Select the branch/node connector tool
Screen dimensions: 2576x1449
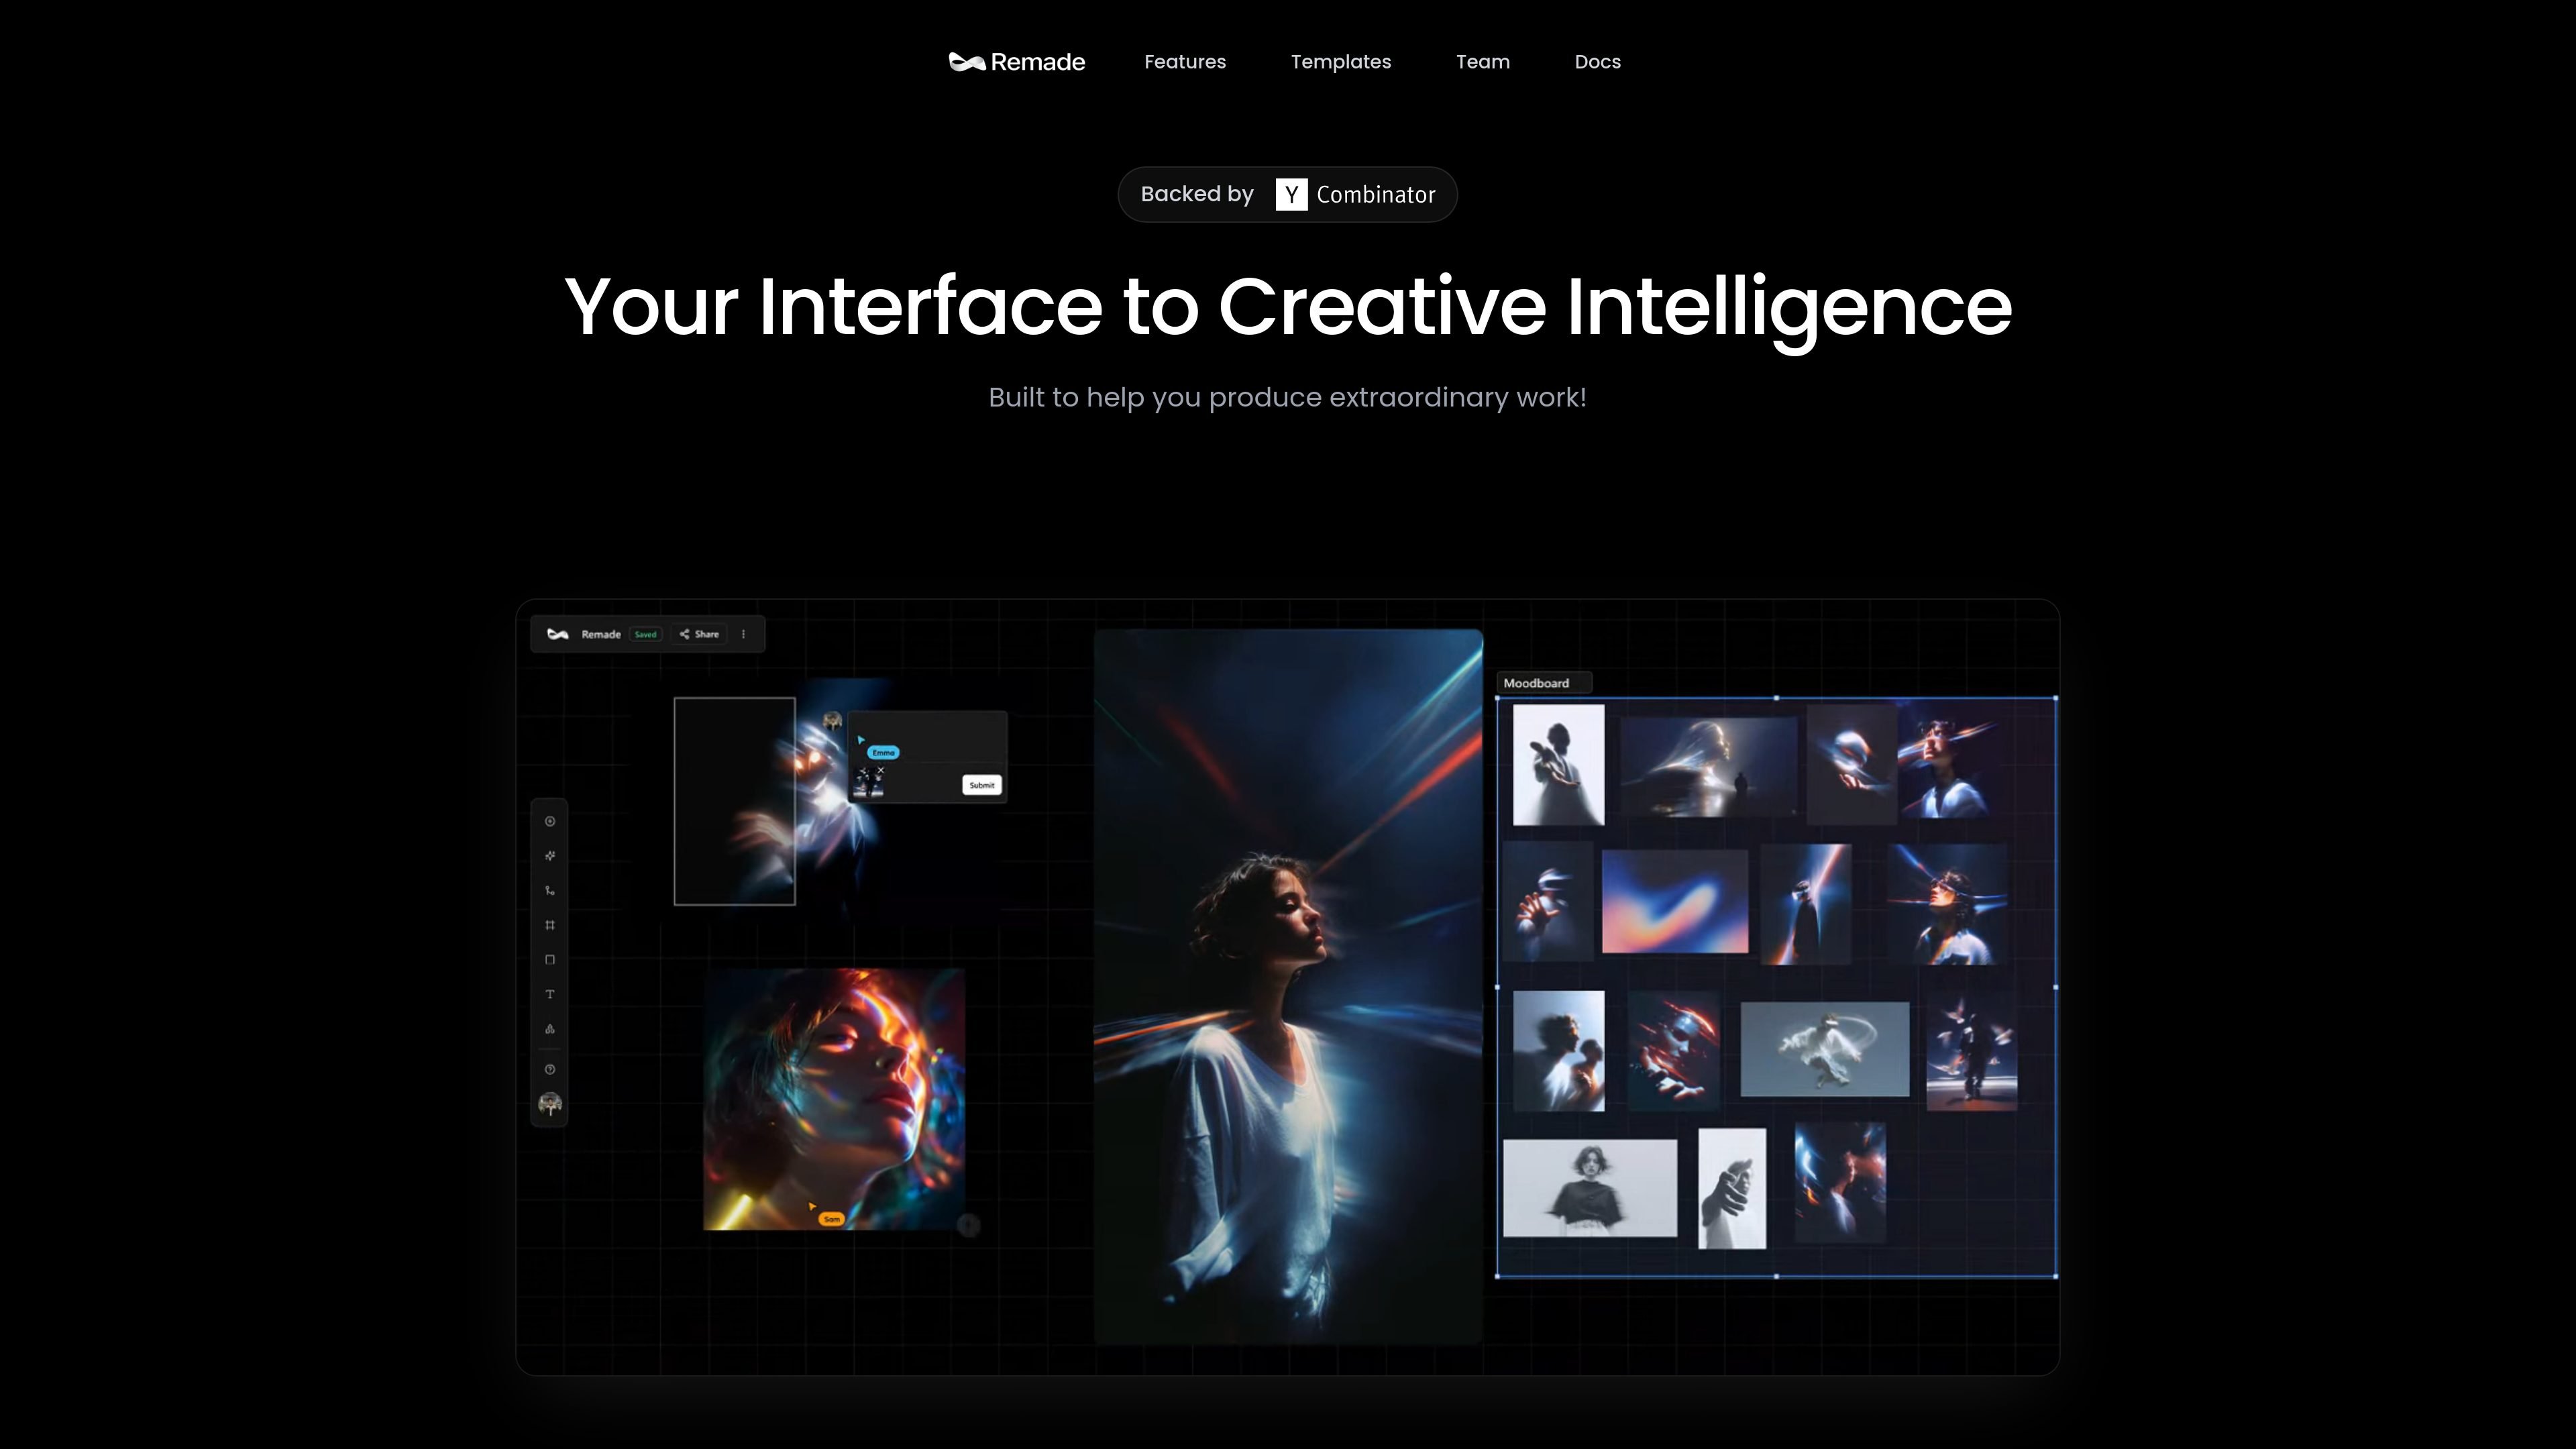(550, 890)
